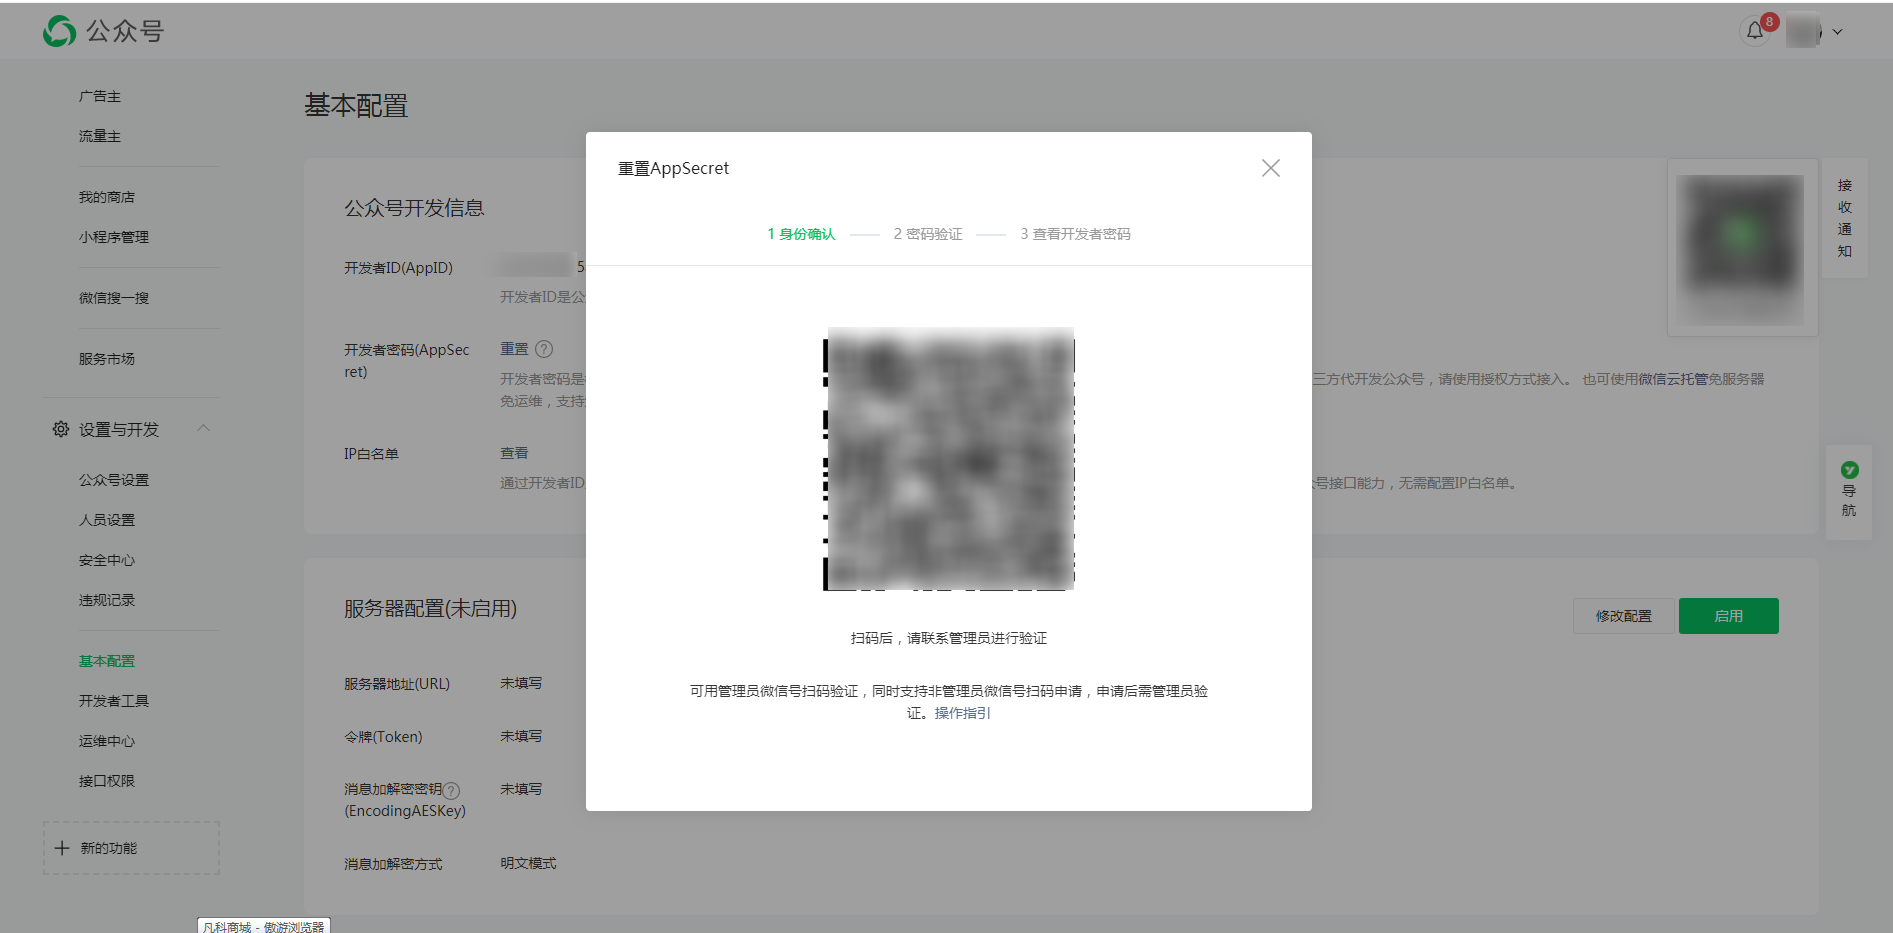Click step 2 密码验证
This screenshot has width=1893, height=933.
click(928, 234)
